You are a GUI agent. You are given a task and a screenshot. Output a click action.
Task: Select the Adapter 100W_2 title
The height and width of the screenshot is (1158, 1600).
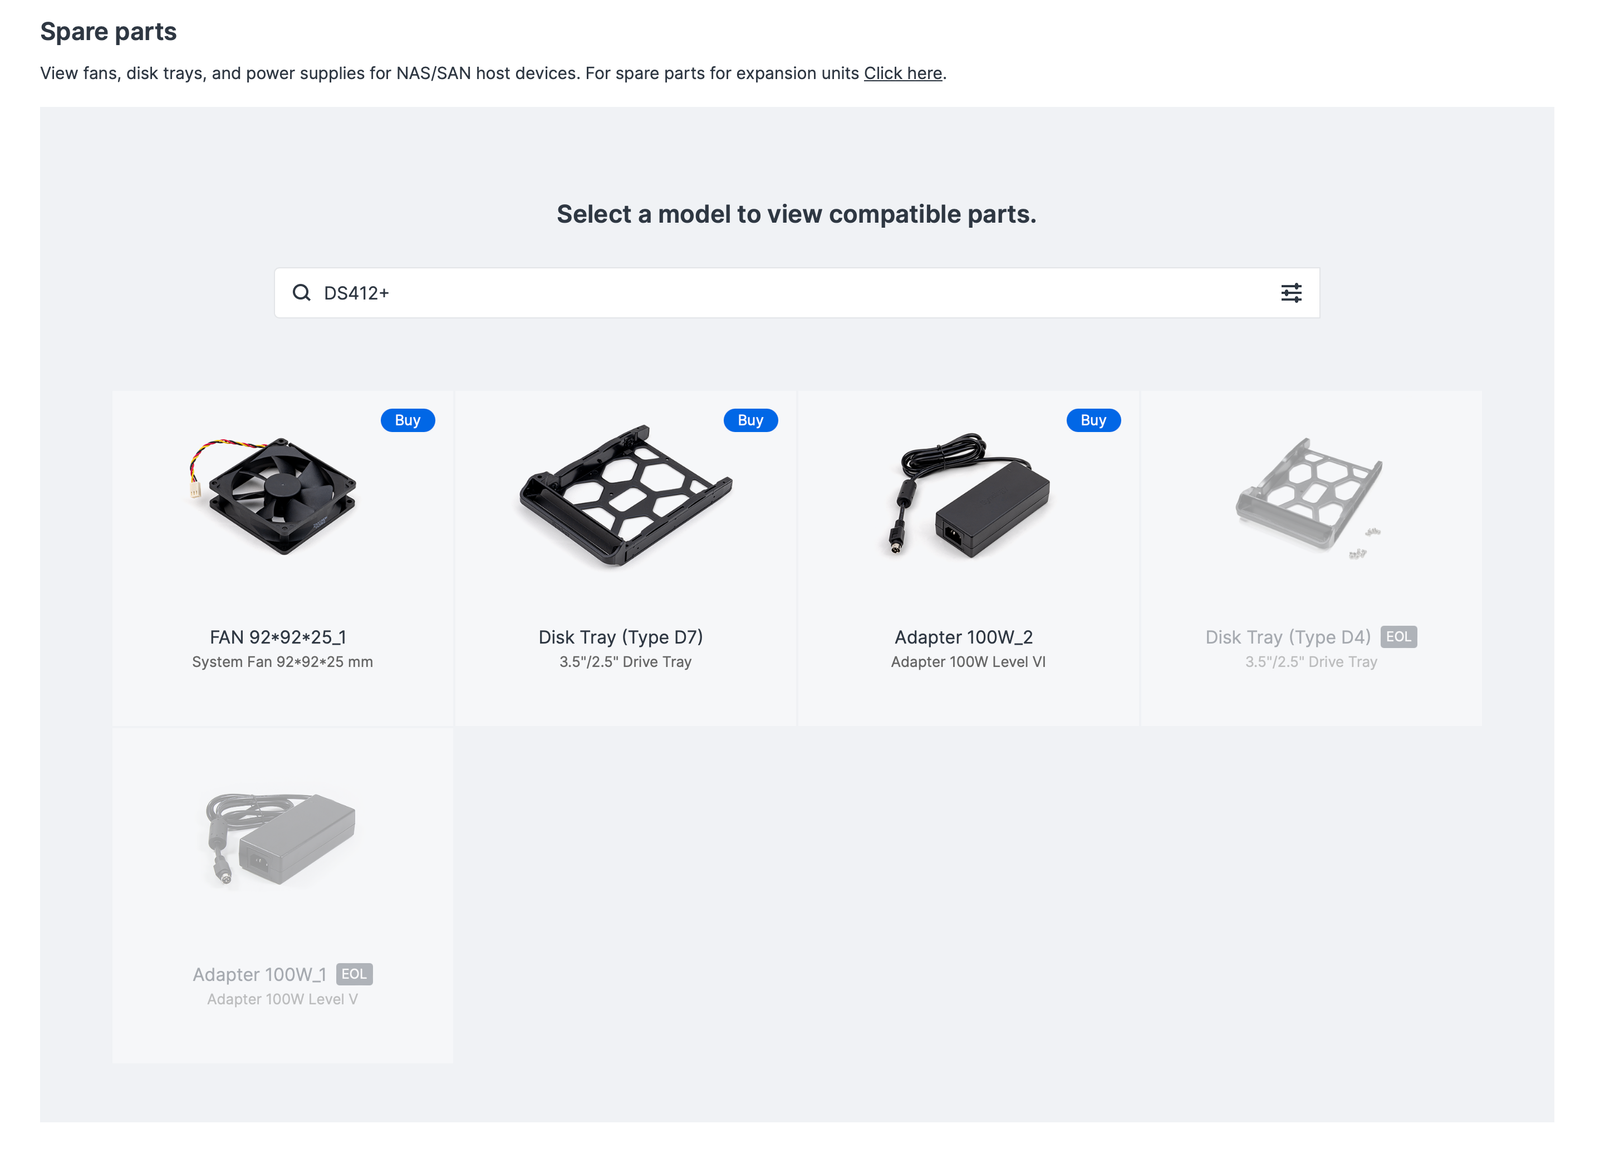coord(964,637)
